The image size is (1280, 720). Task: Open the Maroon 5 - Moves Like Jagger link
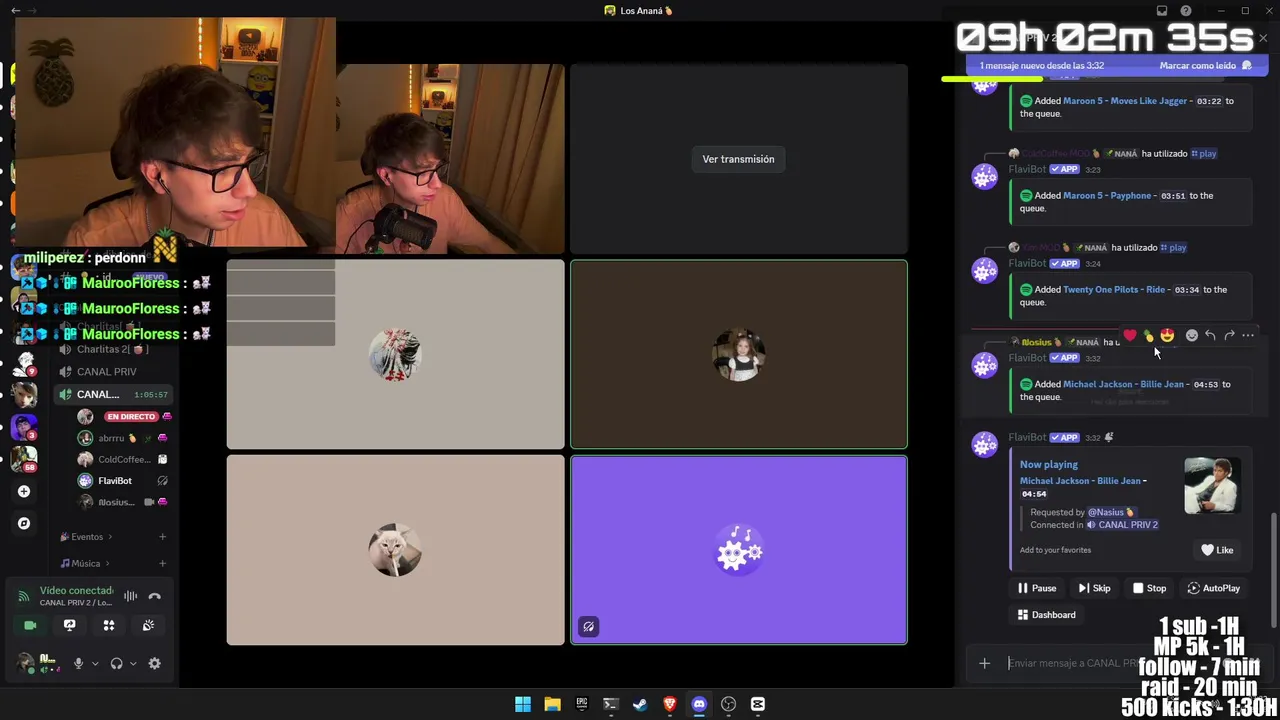pyautogui.click(x=1125, y=101)
